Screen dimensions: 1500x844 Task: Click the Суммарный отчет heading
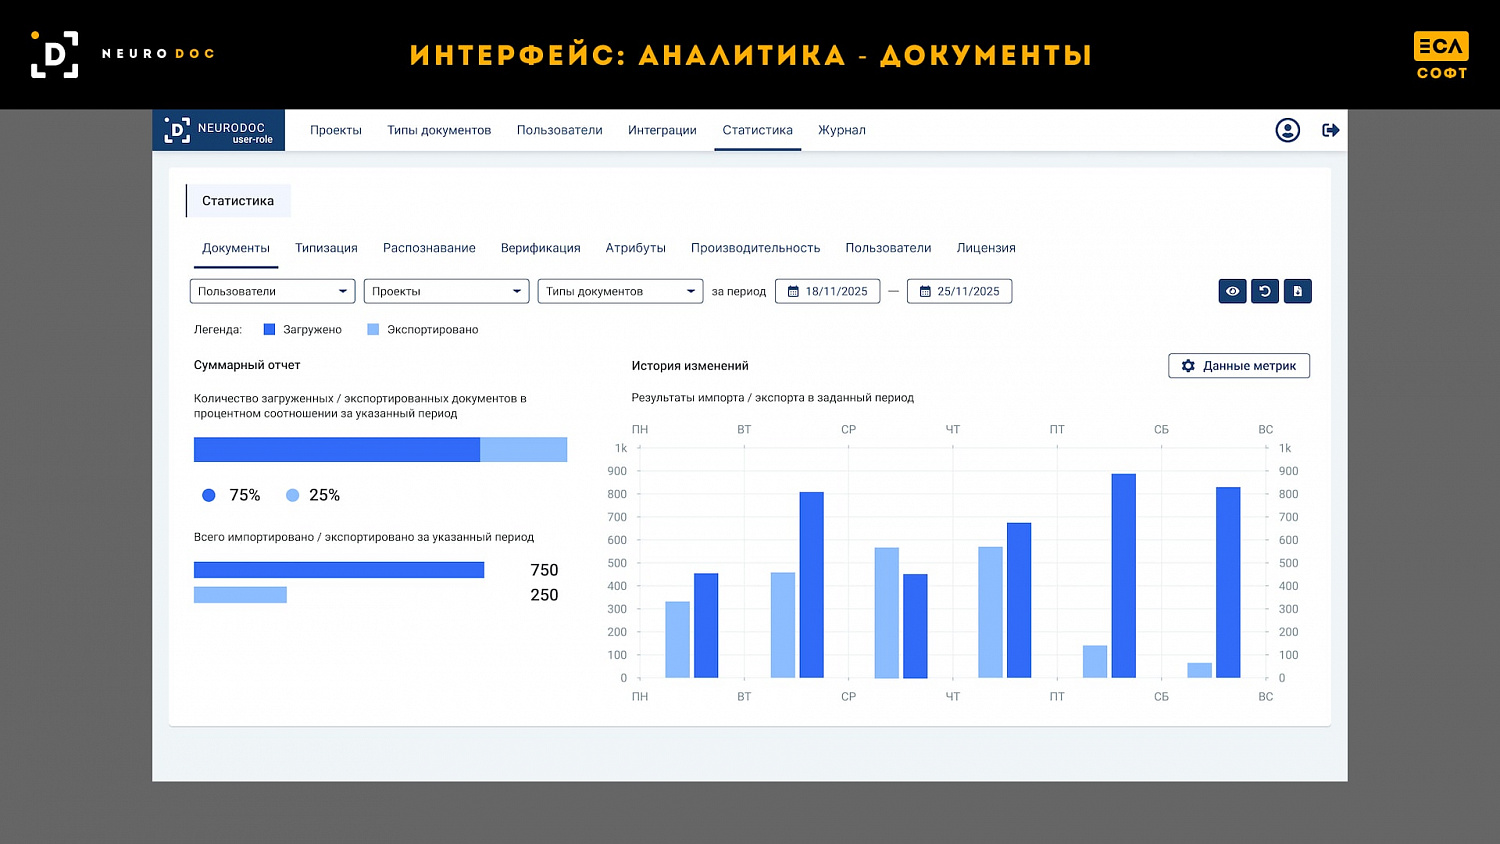(x=247, y=365)
